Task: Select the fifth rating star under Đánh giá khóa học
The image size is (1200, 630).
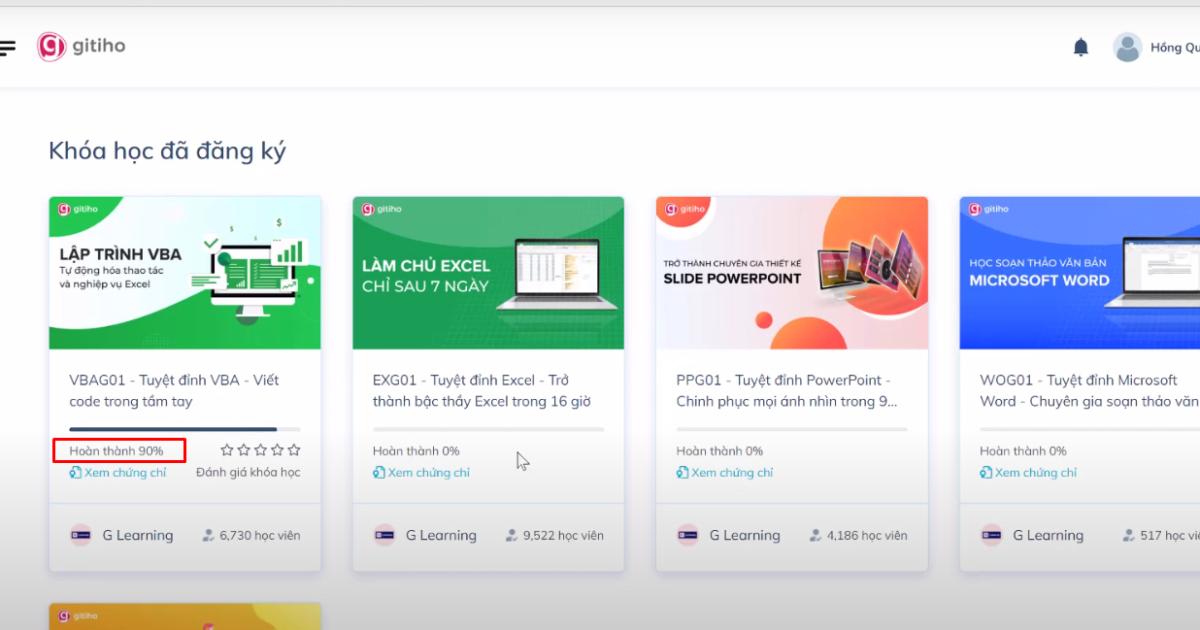Action: coord(294,450)
